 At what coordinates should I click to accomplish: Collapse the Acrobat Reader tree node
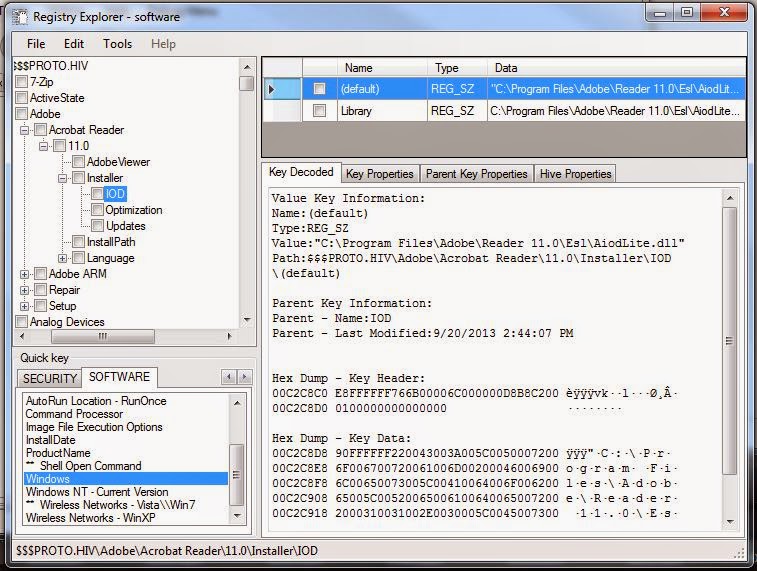pos(24,130)
